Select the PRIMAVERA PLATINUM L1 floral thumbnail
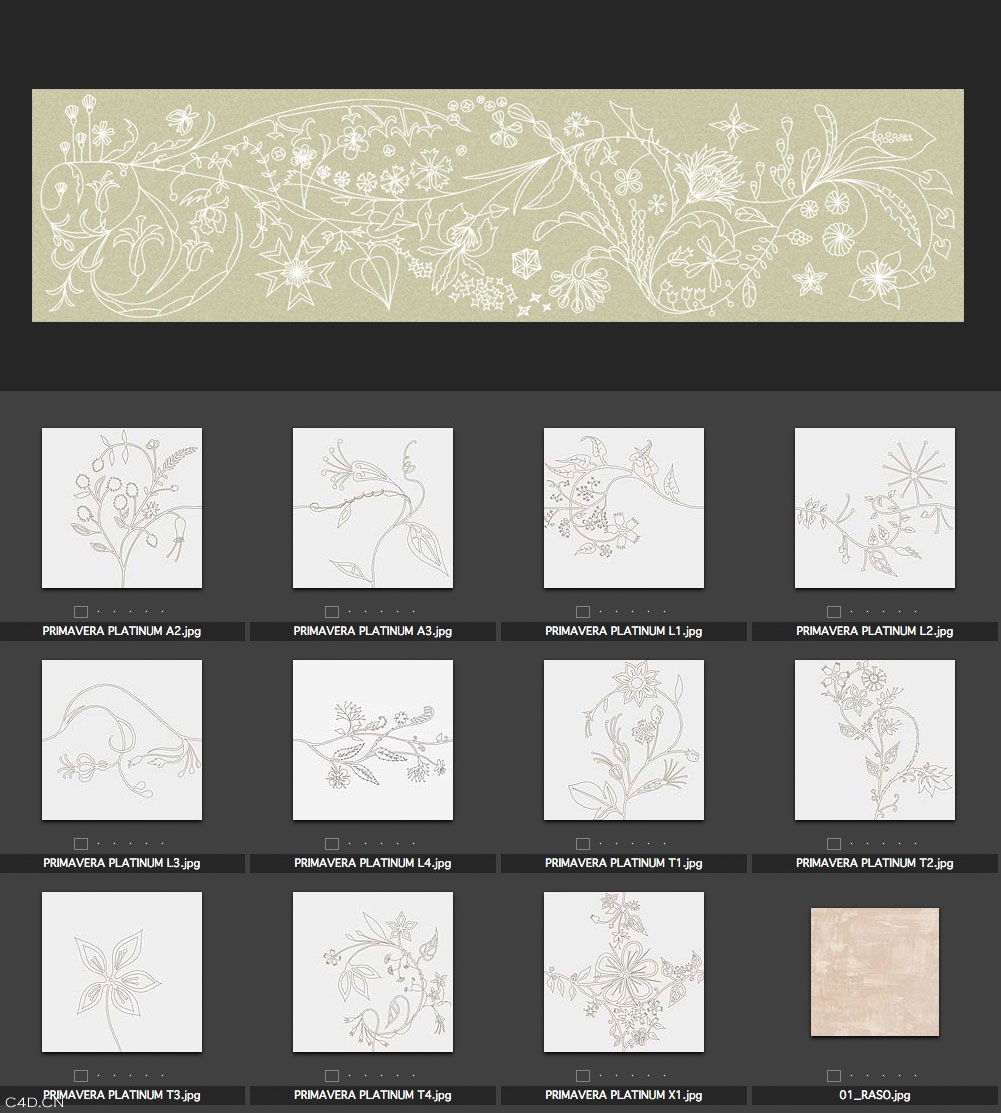1001x1113 pixels. coord(624,508)
